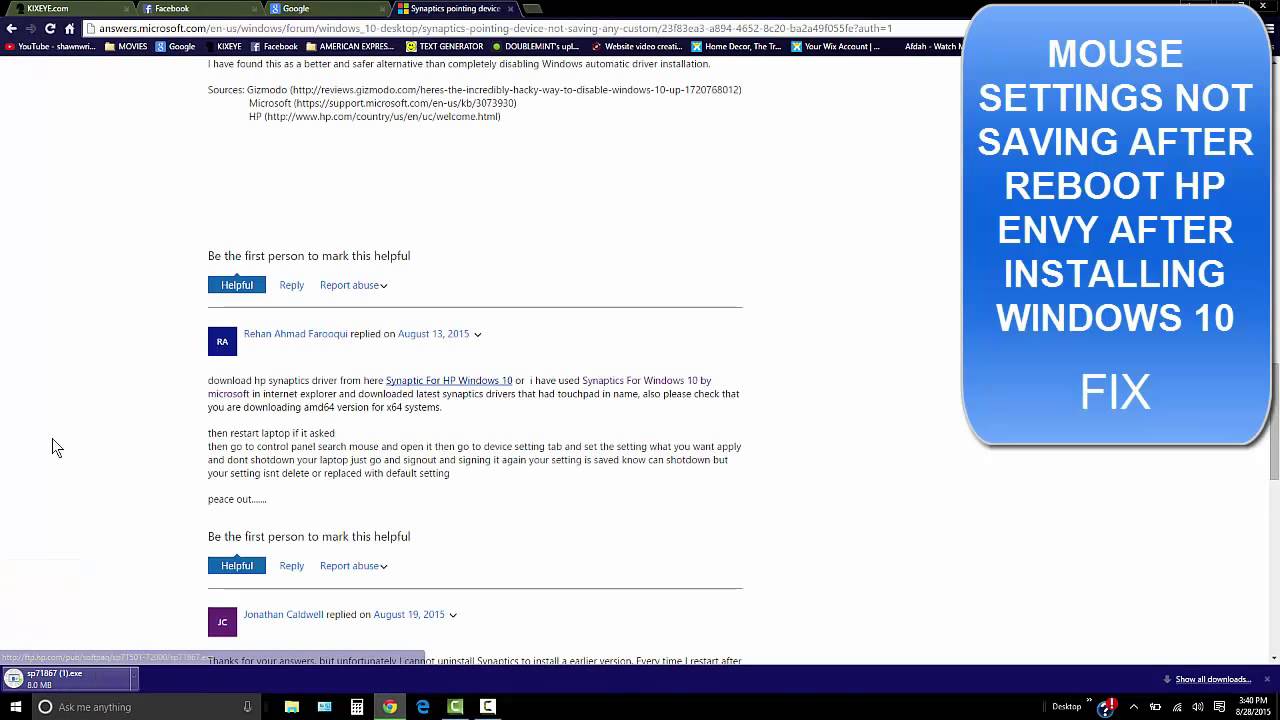
Task: Go back using browser back arrow
Action: click(x=11, y=28)
